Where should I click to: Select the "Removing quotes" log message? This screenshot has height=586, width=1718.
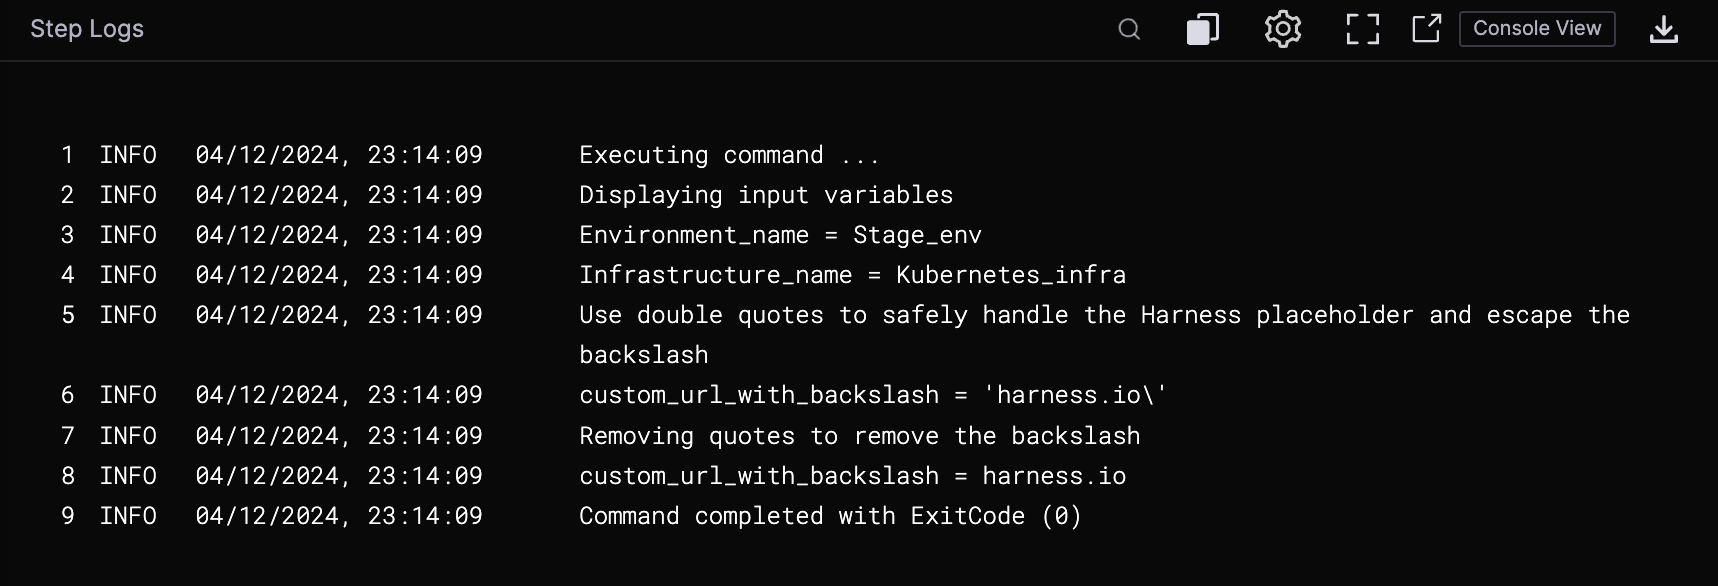(x=859, y=436)
